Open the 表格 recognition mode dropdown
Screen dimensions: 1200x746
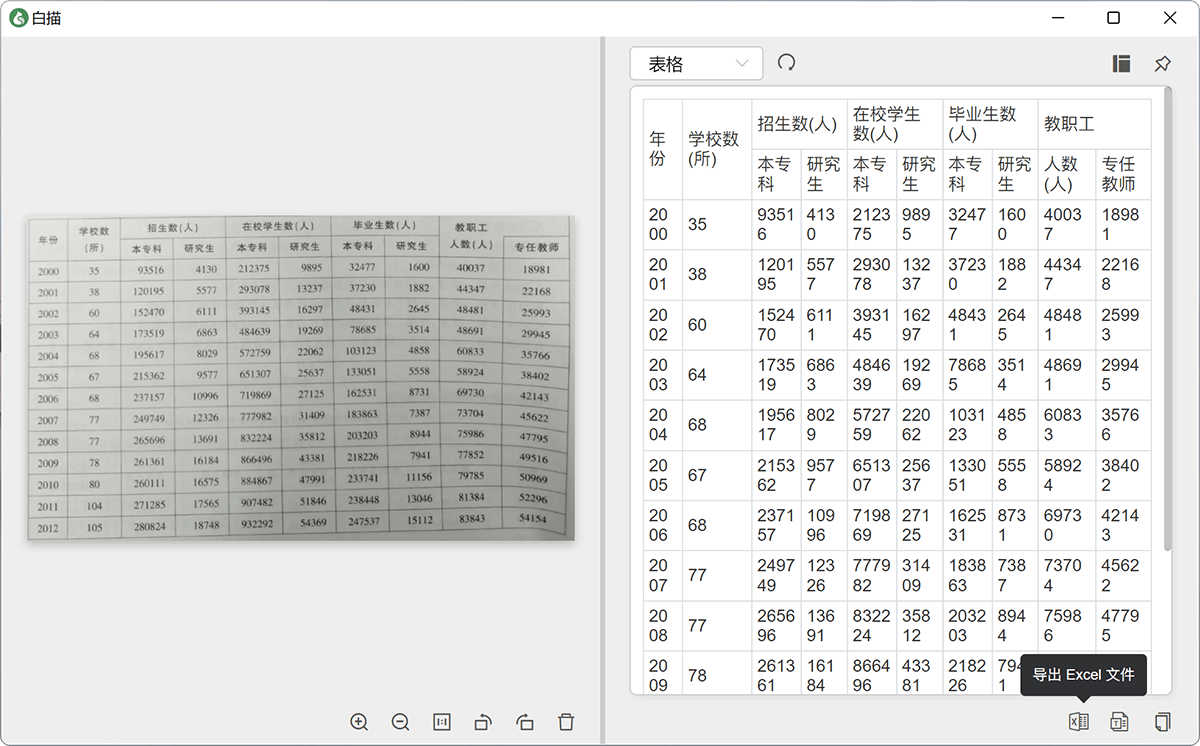point(695,62)
